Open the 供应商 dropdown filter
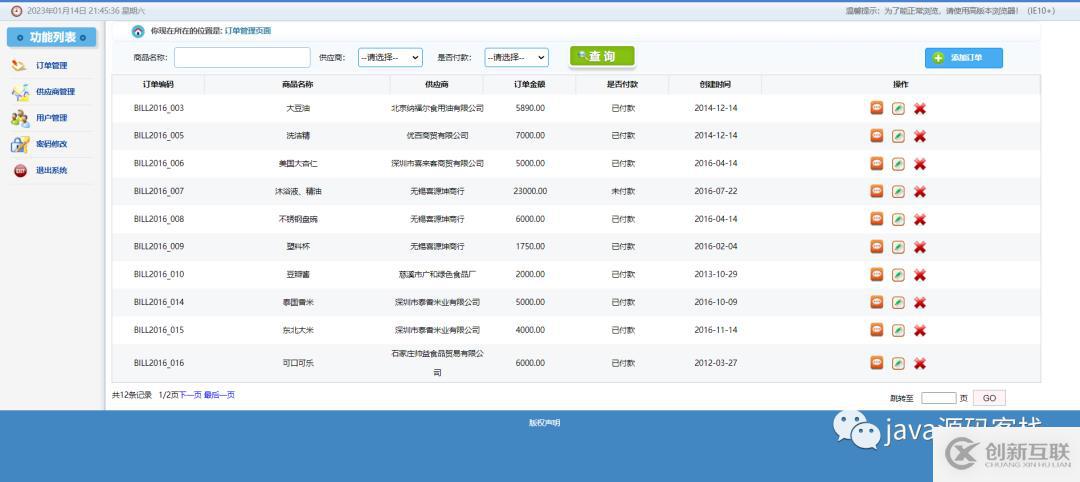The image size is (1080, 482). (x=390, y=58)
